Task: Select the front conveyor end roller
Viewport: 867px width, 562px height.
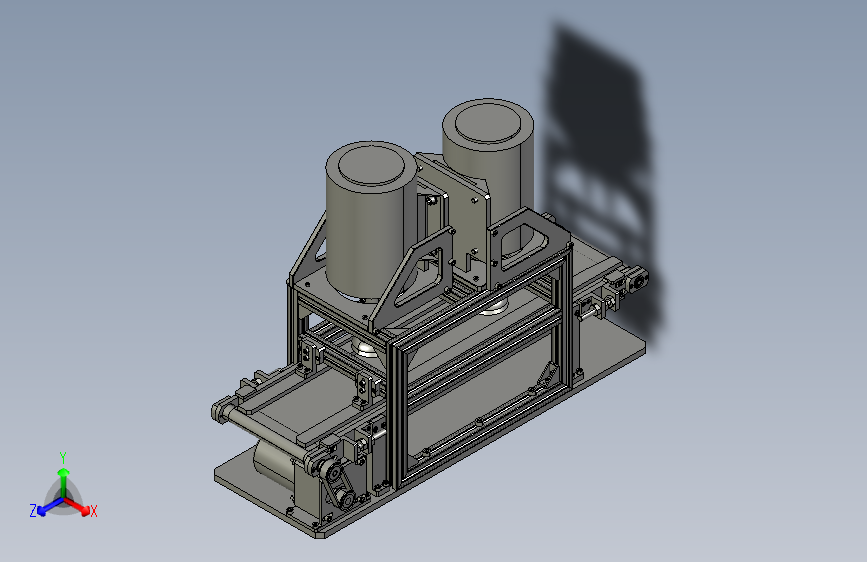Action: 264,433
